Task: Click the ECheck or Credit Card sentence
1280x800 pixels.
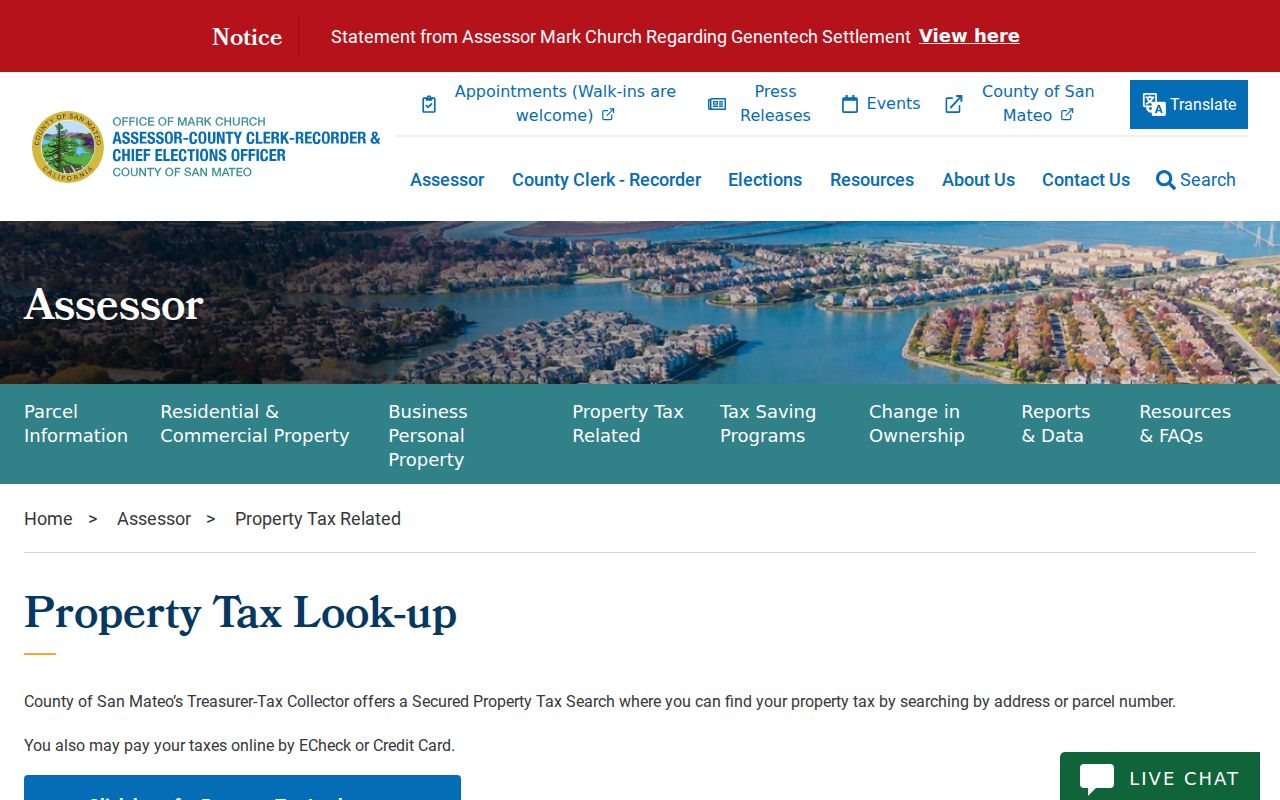Action: point(240,745)
